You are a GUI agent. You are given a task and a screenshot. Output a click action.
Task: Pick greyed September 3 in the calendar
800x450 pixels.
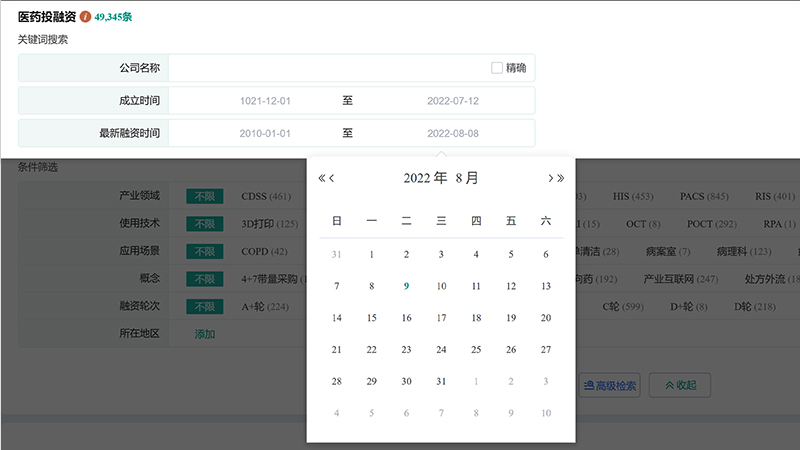(x=546, y=381)
